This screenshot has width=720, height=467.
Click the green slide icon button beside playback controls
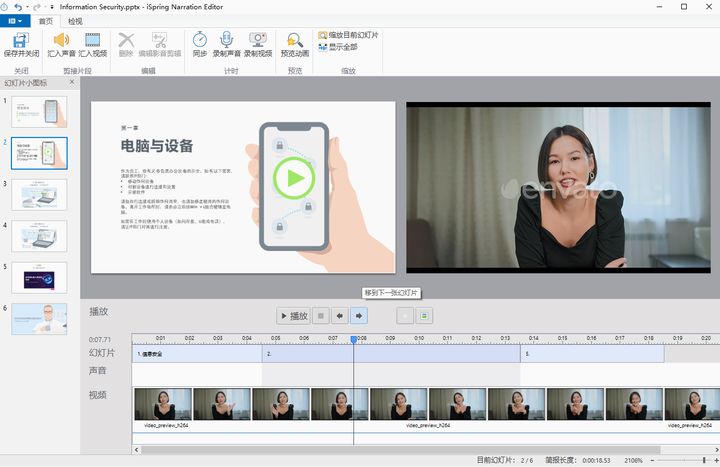pyautogui.click(x=424, y=315)
